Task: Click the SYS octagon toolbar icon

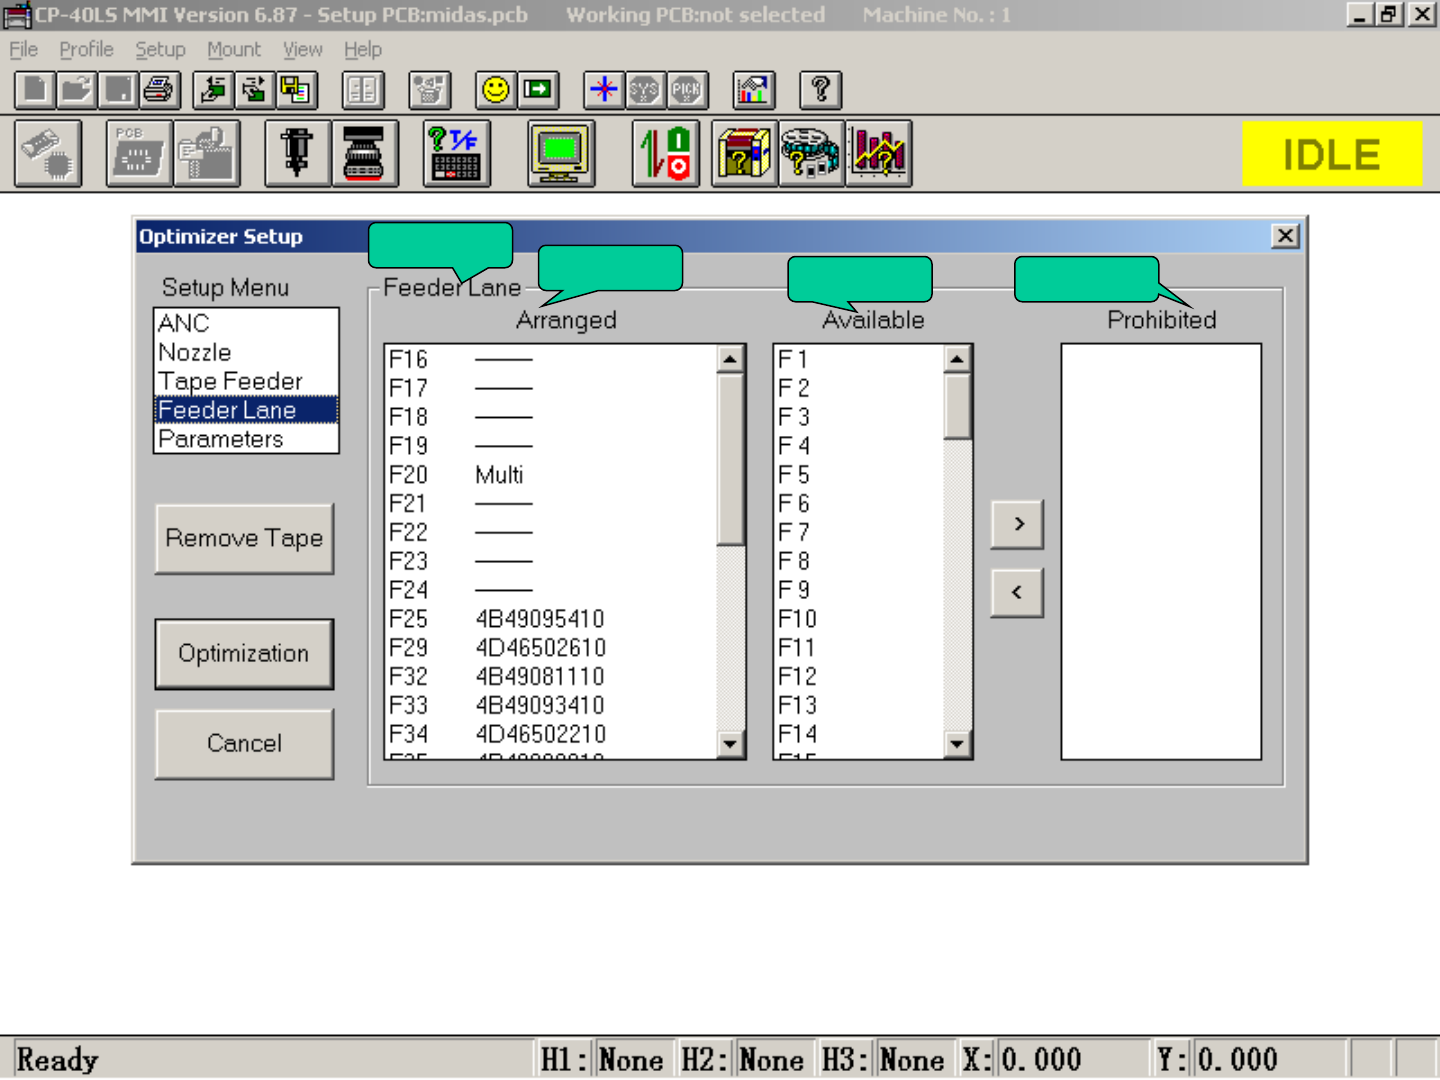Action: pyautogui.click(x=644, y=90)
